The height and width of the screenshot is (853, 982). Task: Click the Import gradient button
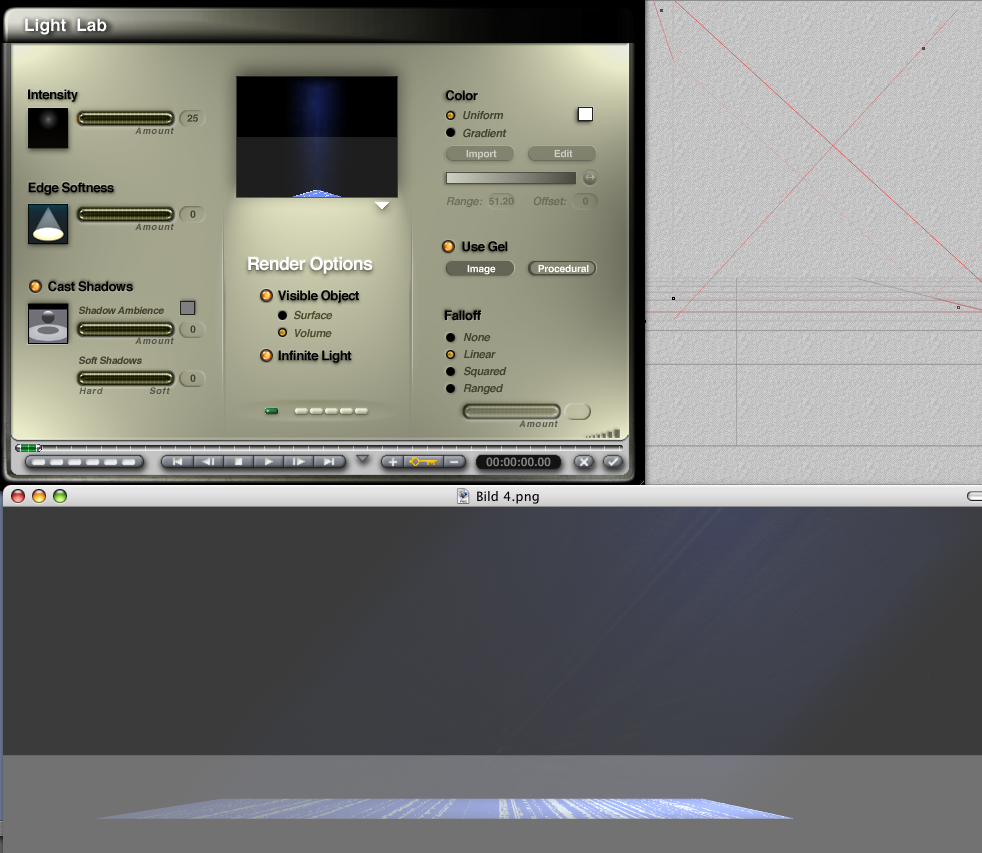[480, 153]
